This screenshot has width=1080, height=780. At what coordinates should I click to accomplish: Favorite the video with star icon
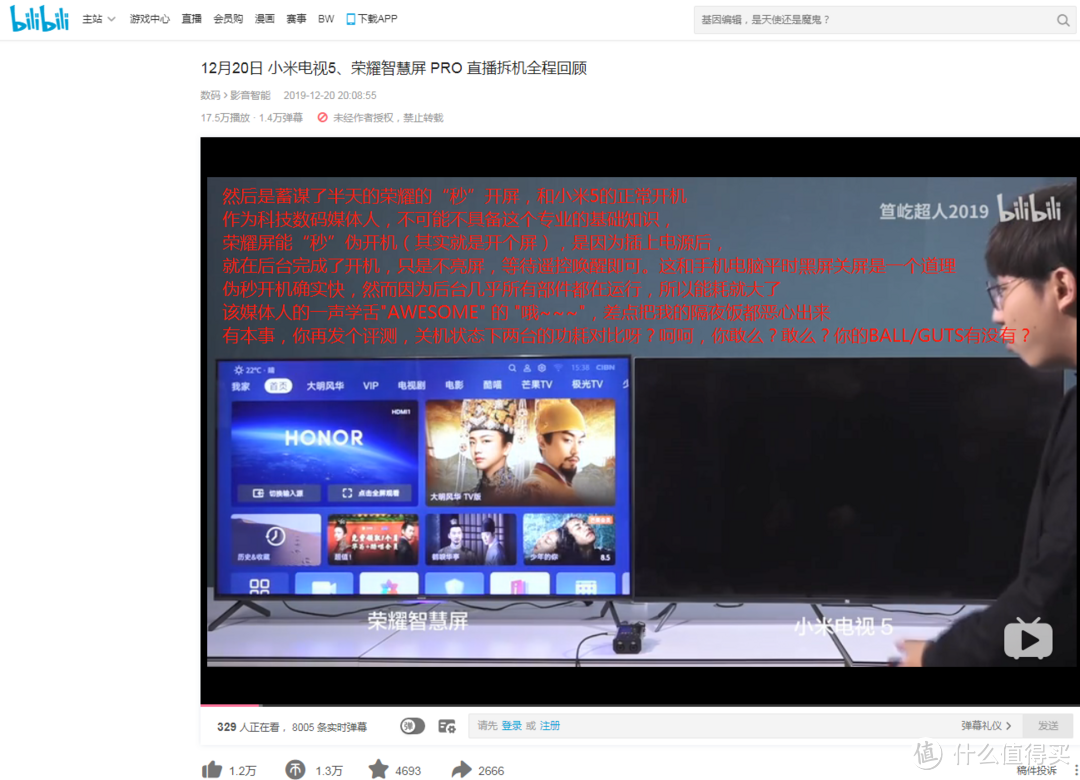(378, 769)
